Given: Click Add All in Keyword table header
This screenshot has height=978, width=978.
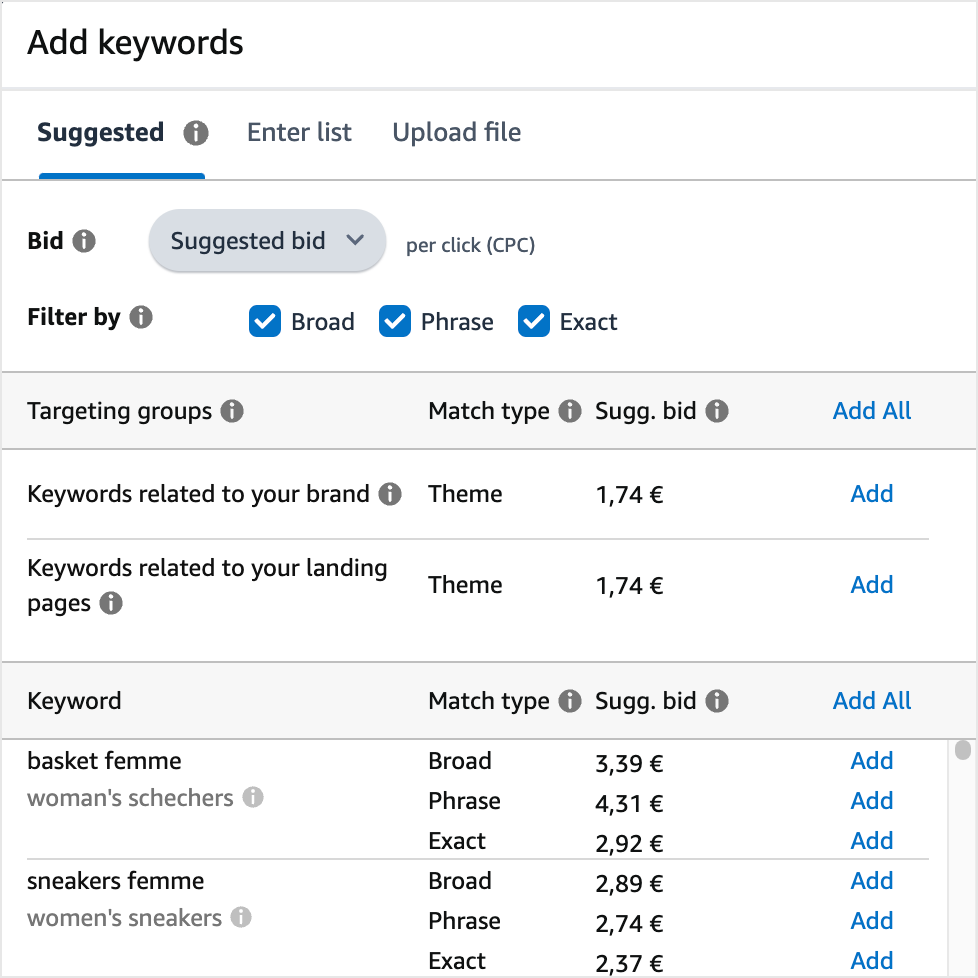Looking at the screenshot, I should click(871, 701).
